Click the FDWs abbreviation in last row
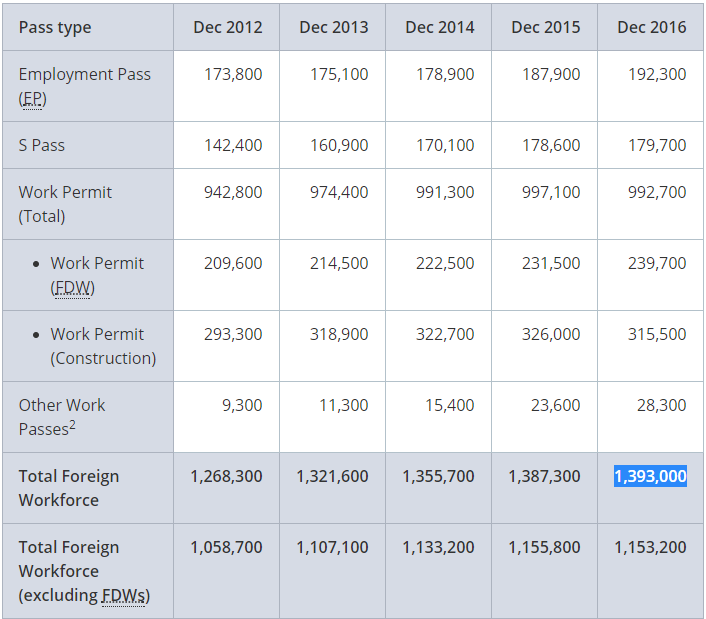706x619 pixels. (x=123, y=595)
